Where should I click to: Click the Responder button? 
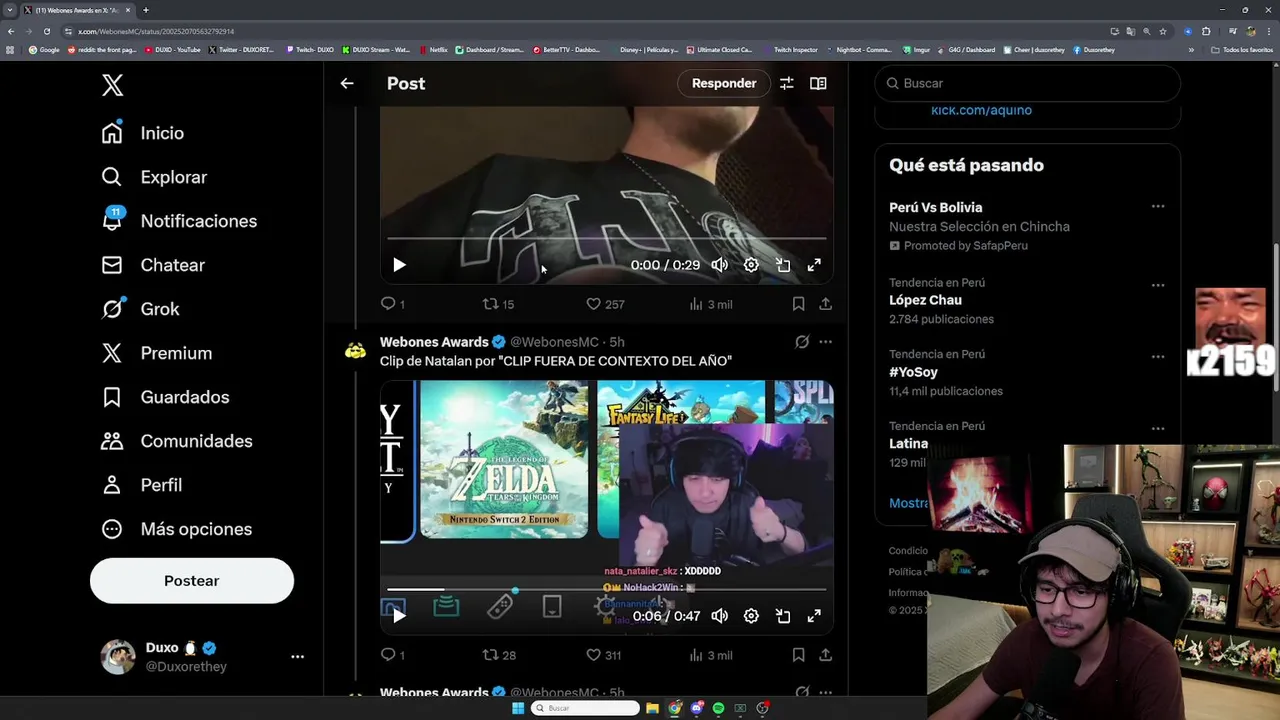[724, 83]
